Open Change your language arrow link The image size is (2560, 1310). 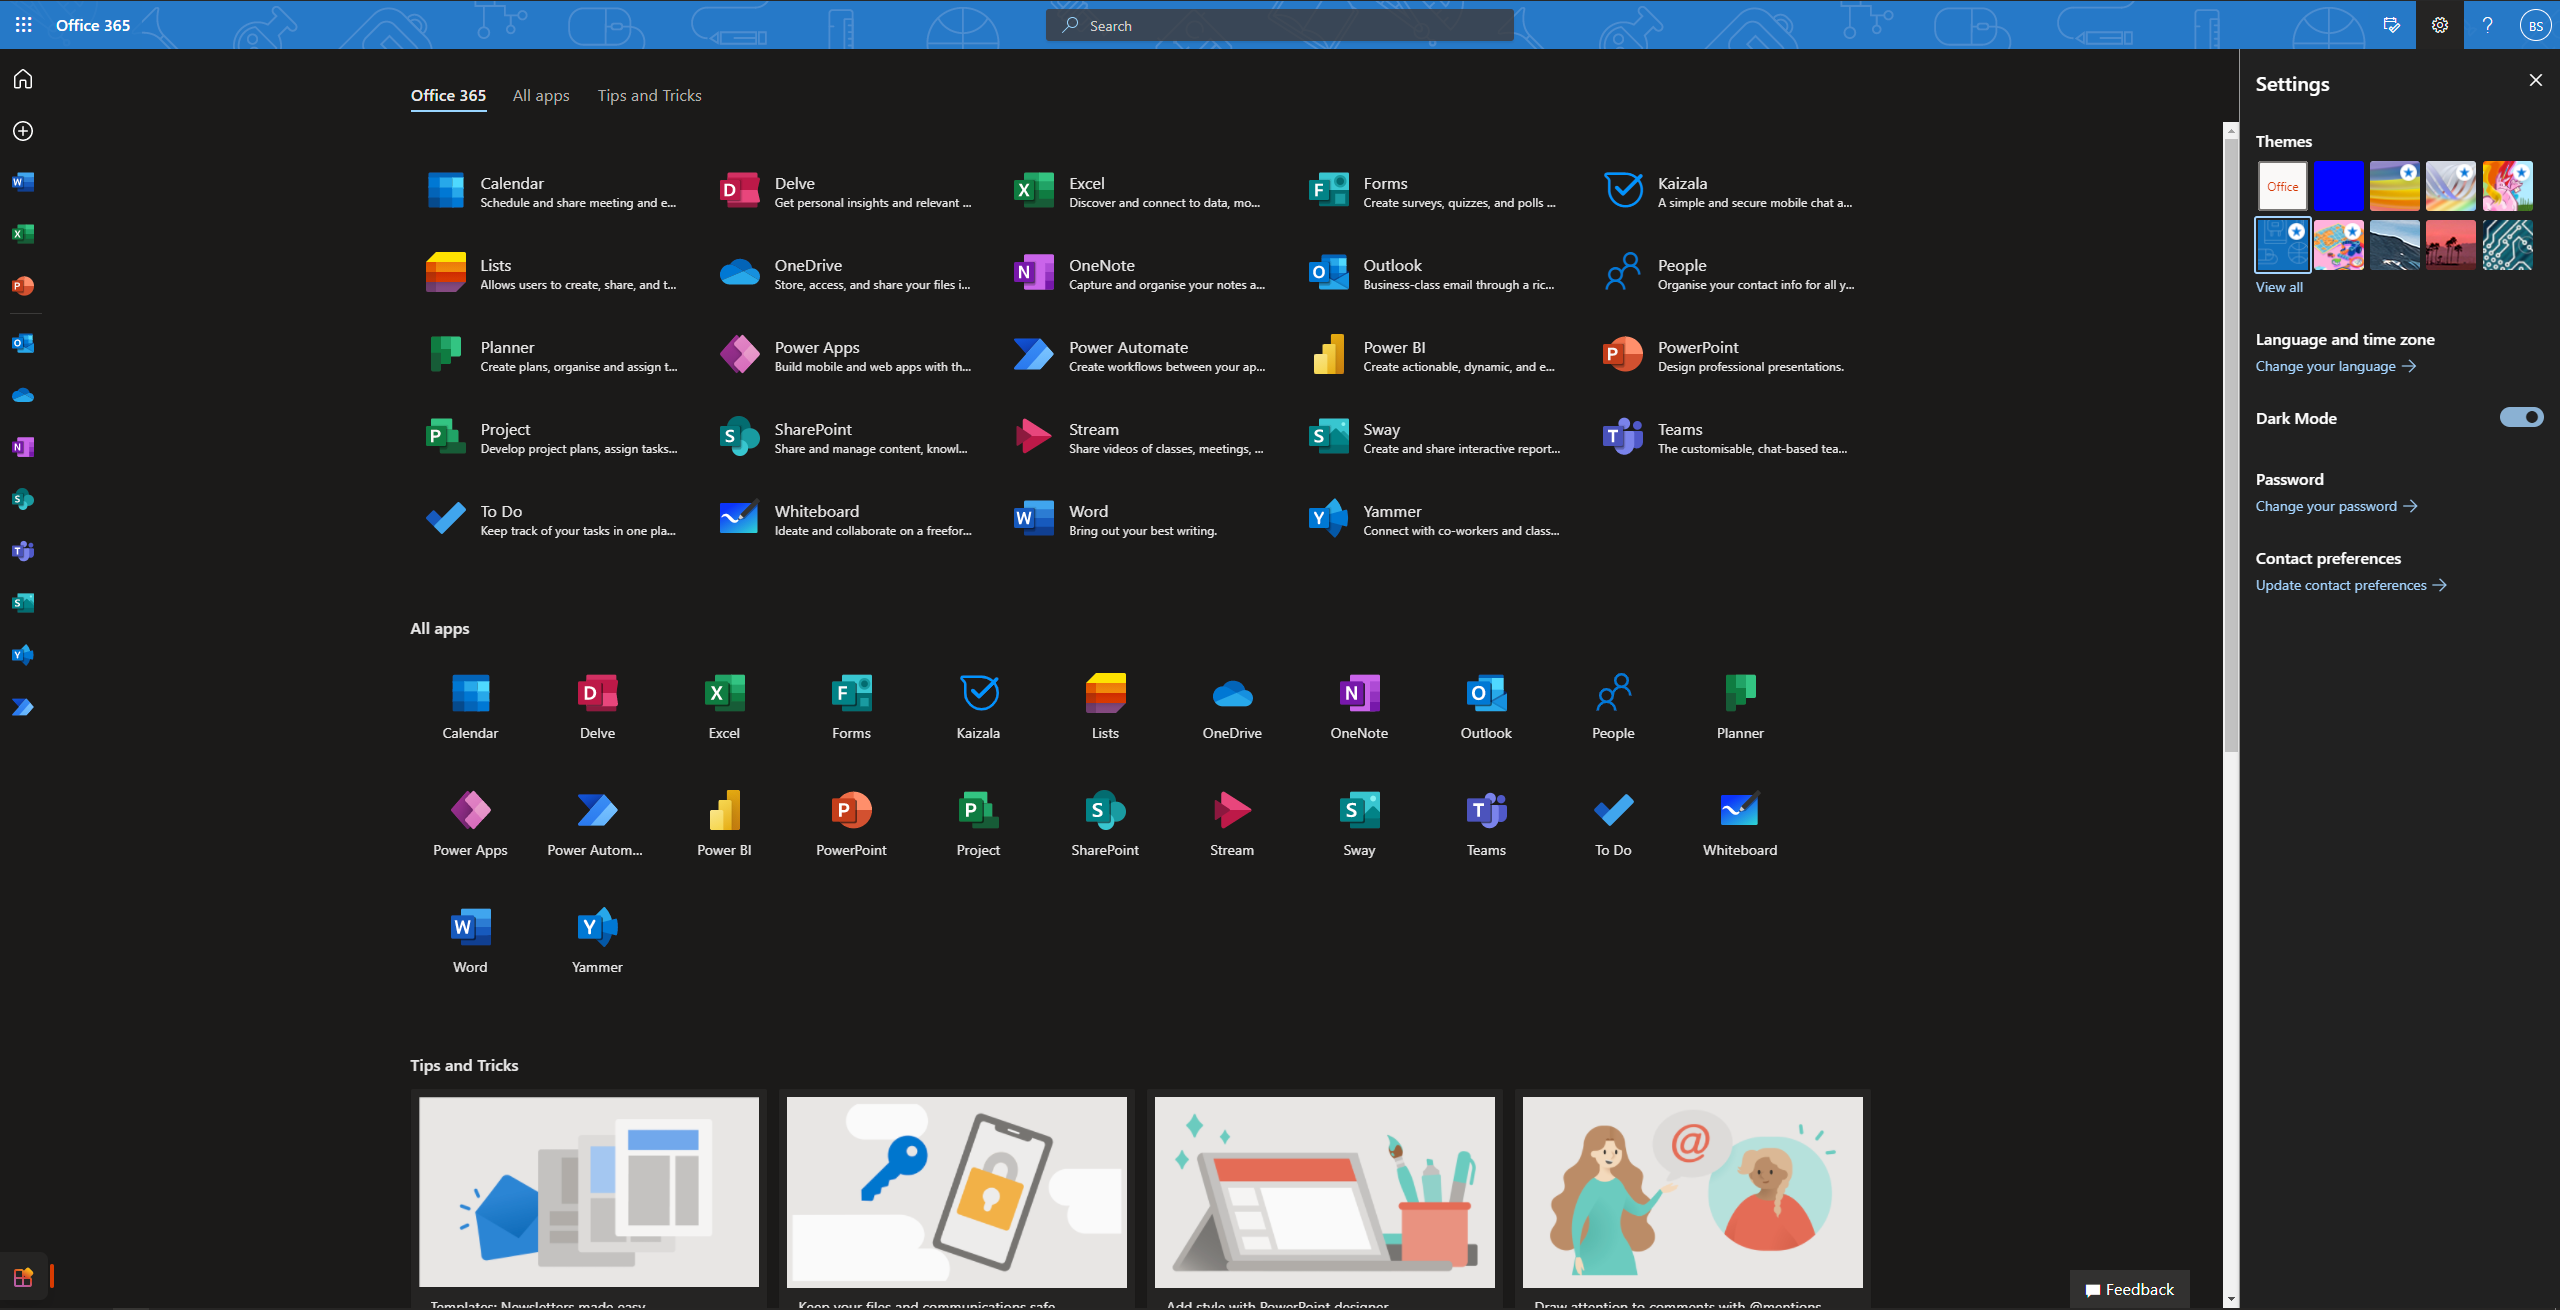click(2335, 366)
